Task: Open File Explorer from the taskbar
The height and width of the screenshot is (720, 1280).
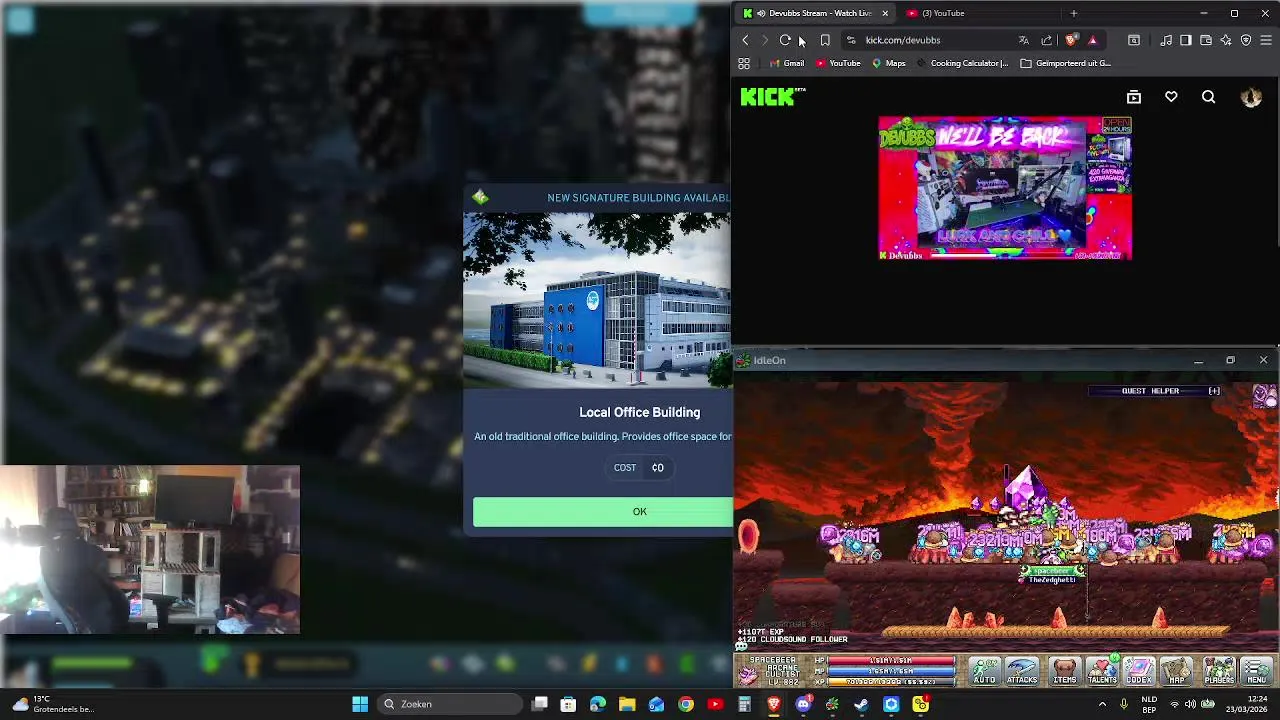Action: point(627,704)
